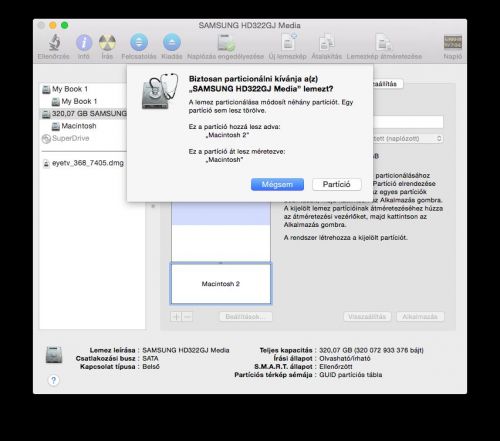Click the GUID partíciós tábla text
Screen dimensions: 500x441
coord(351,375)
